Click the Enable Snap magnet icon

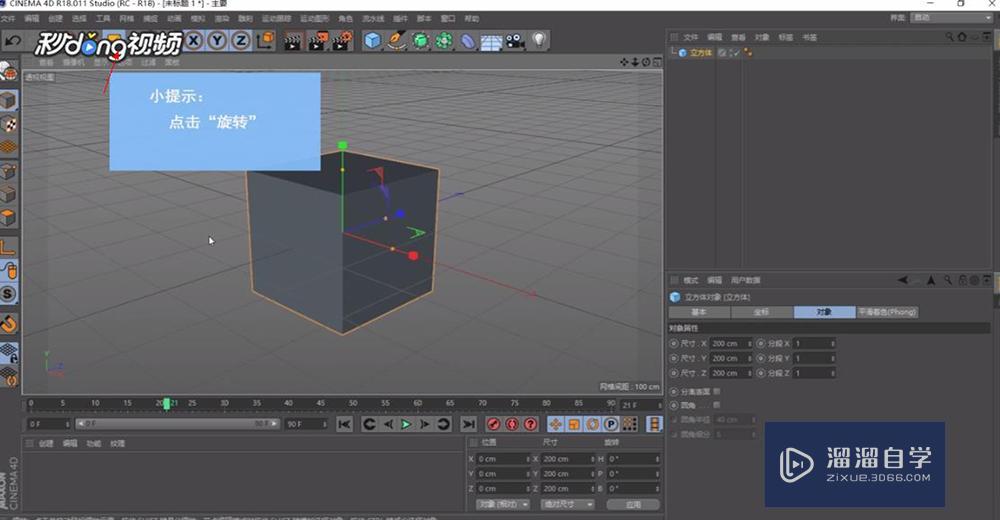(8, 323)
